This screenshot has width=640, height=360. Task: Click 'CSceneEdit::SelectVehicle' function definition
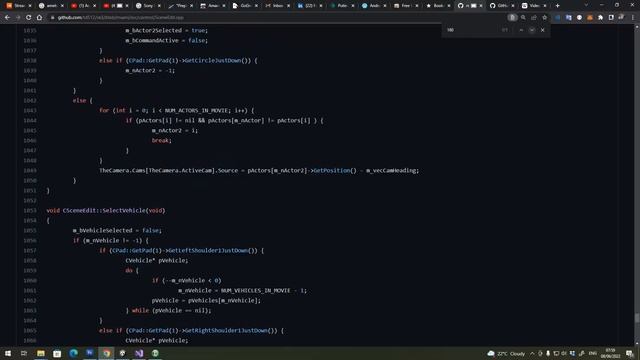point(104,211)
